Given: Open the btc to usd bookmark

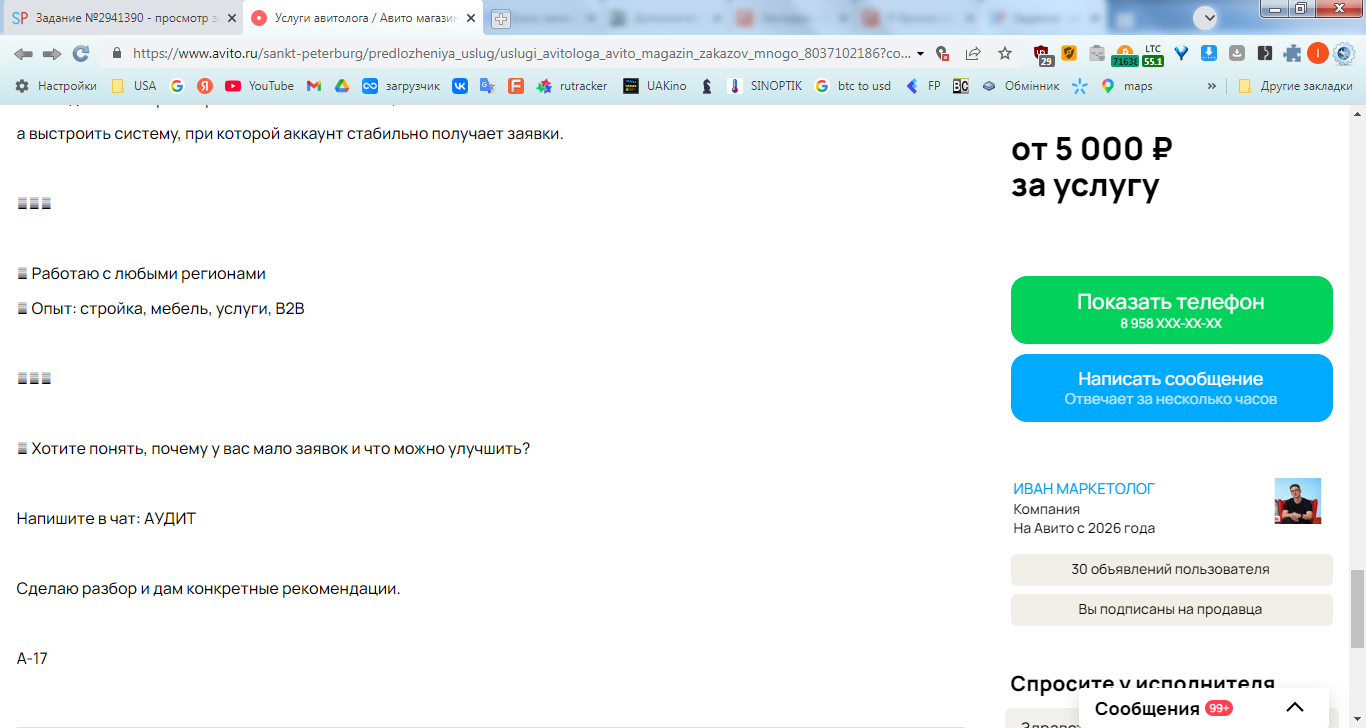Looking at the screenshot, I should (x=852, y=86).
